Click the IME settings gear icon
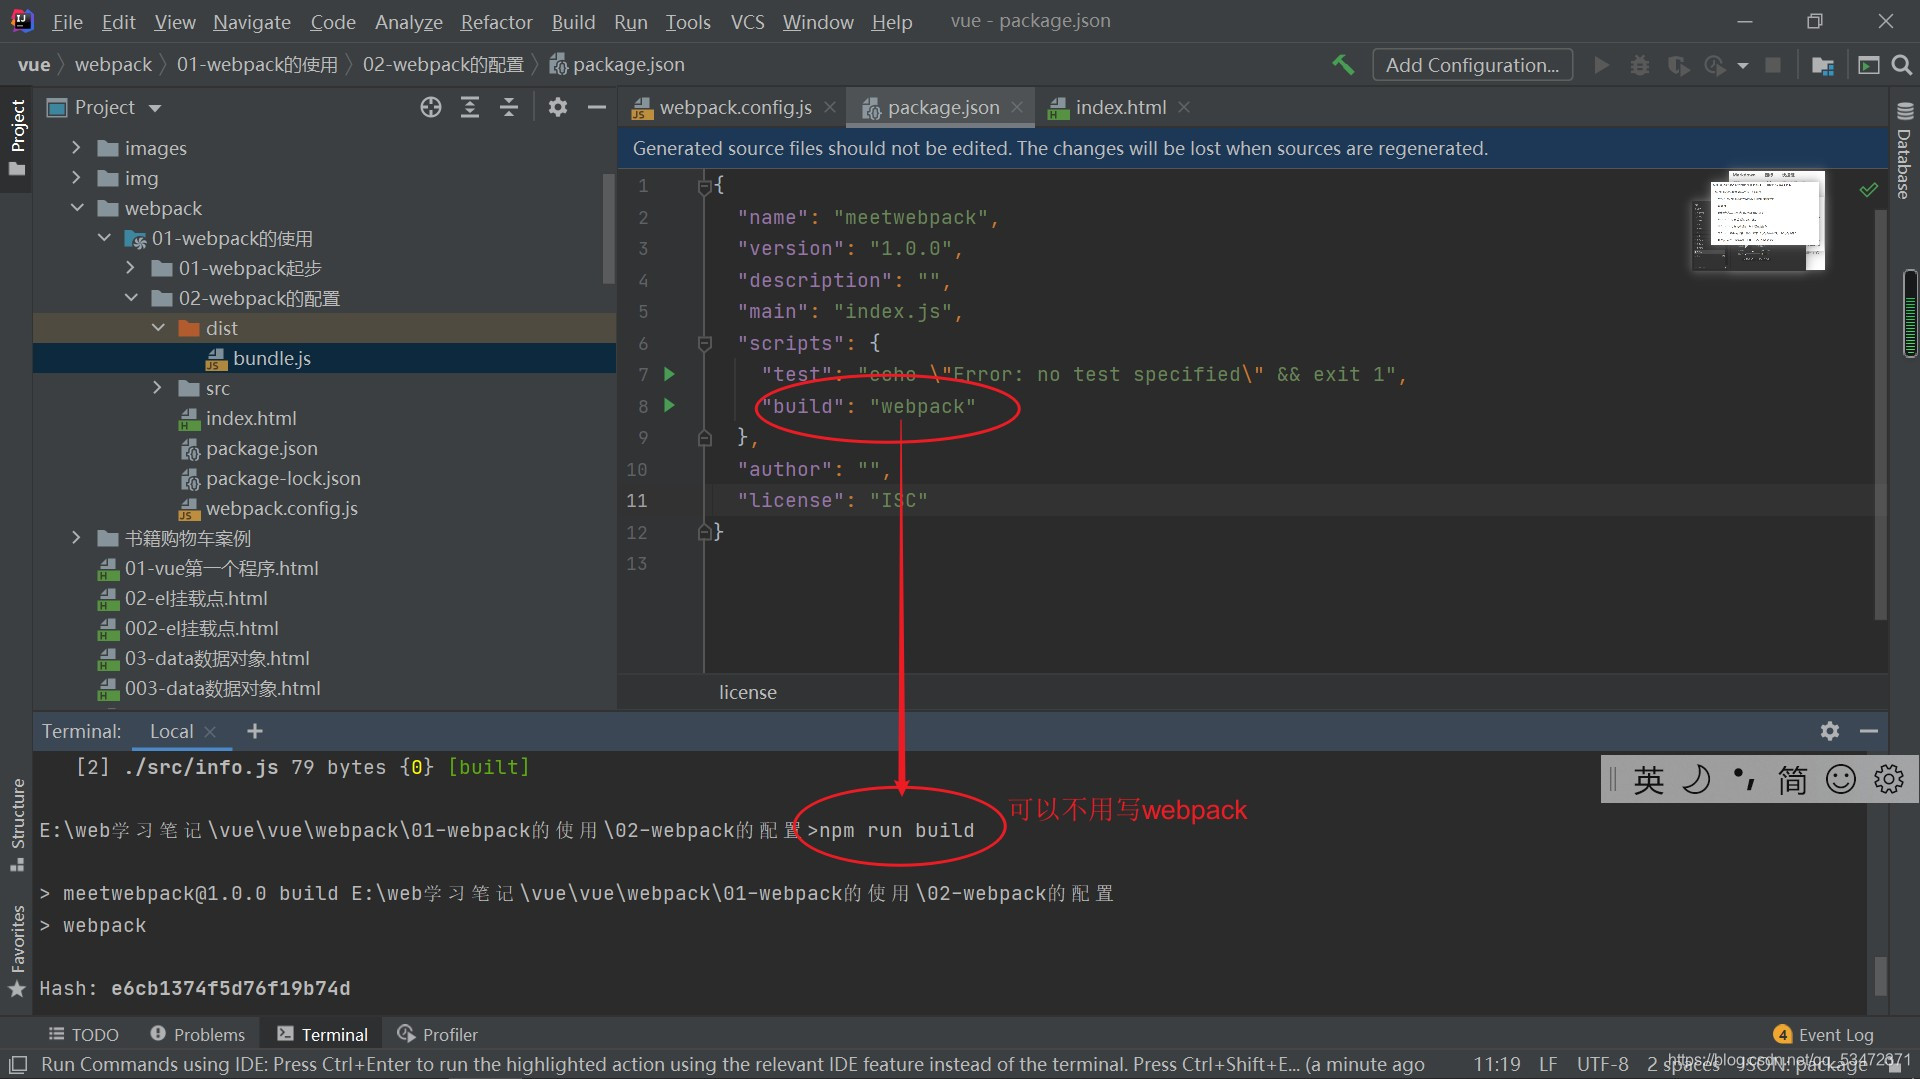 [x=1889, y=779]
